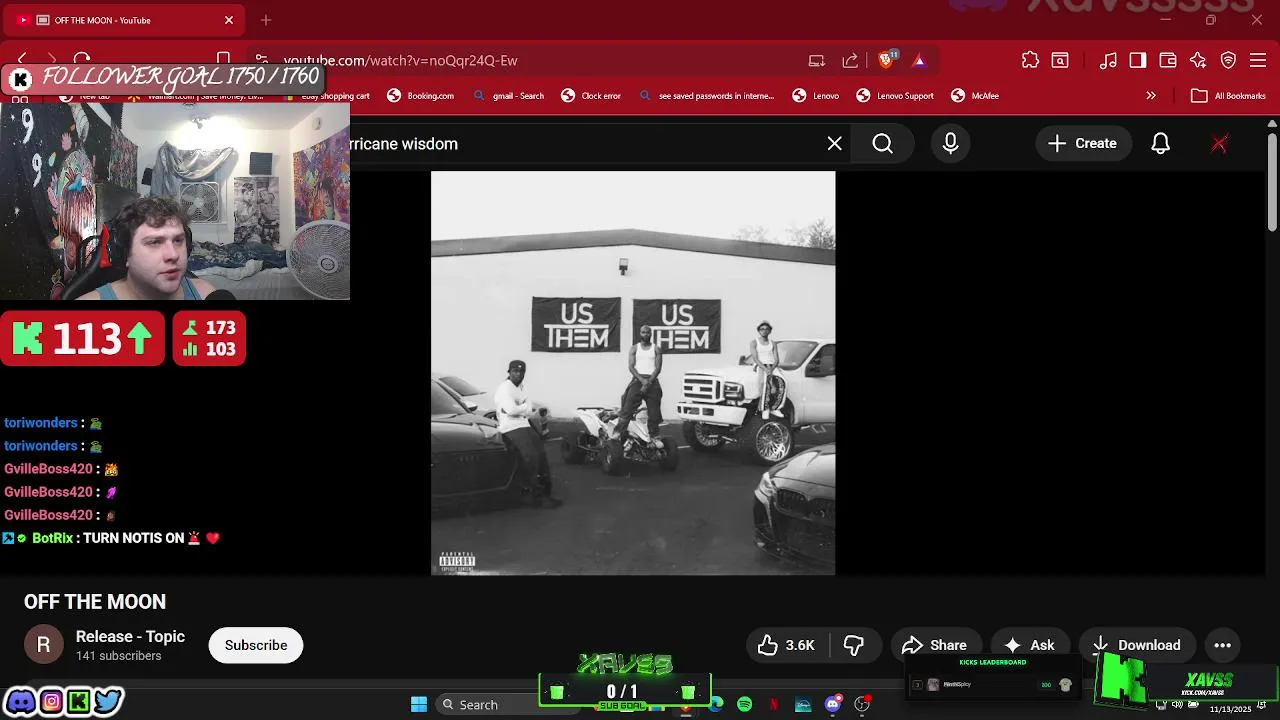Open the Brave Wallet icon
The height and width of the screenshot is (720, 1280).
[x=1168, y=60]
